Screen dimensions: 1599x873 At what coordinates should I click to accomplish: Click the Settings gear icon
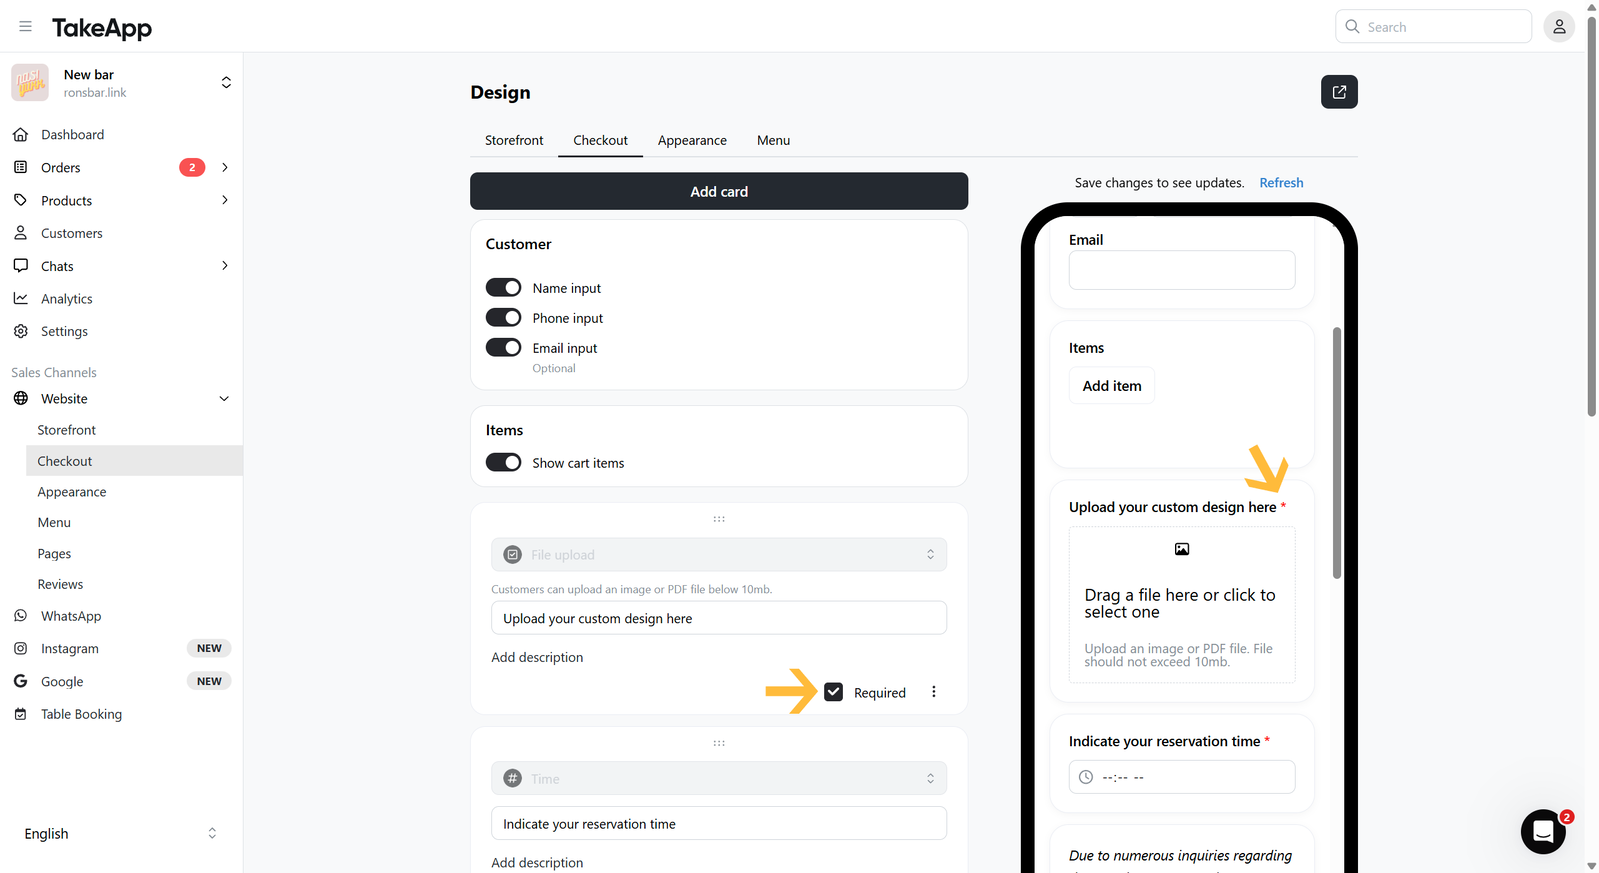pos(21,331)
